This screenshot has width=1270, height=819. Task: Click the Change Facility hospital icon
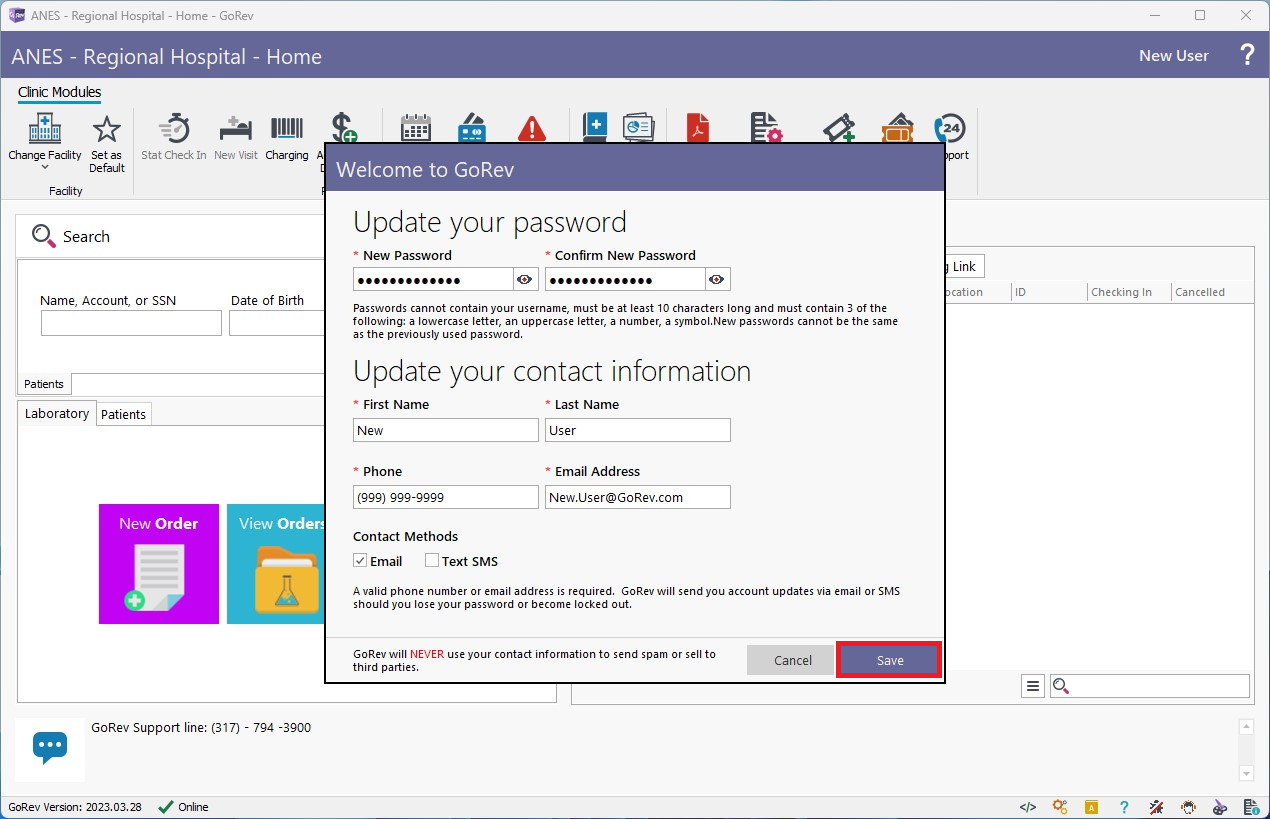tap(45, 129)
